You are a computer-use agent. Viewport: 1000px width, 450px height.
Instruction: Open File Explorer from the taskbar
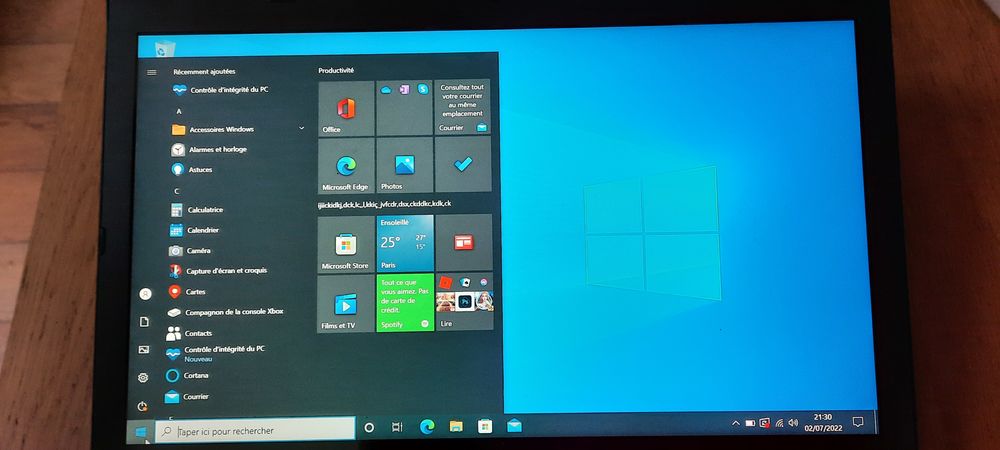pyautogui.click(x=456, y=426)
